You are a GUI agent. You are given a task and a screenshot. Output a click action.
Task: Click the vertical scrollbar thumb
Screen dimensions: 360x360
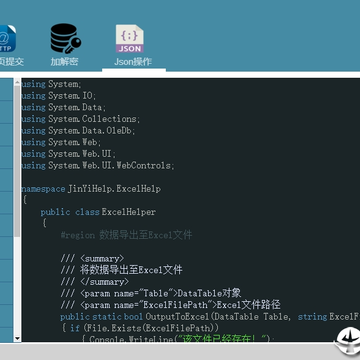tap(17, 161)
